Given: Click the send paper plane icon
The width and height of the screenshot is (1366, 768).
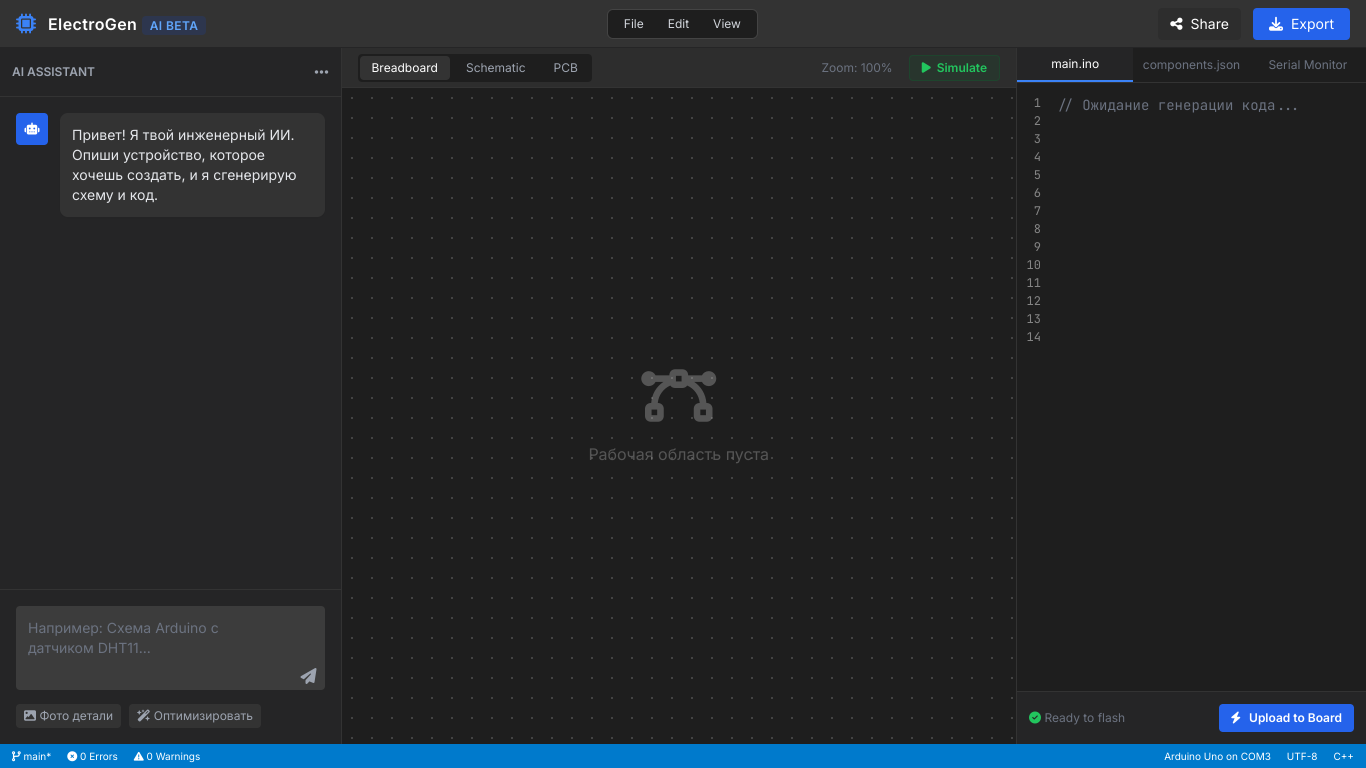Looking at the screenshot, I should [308, 676].
